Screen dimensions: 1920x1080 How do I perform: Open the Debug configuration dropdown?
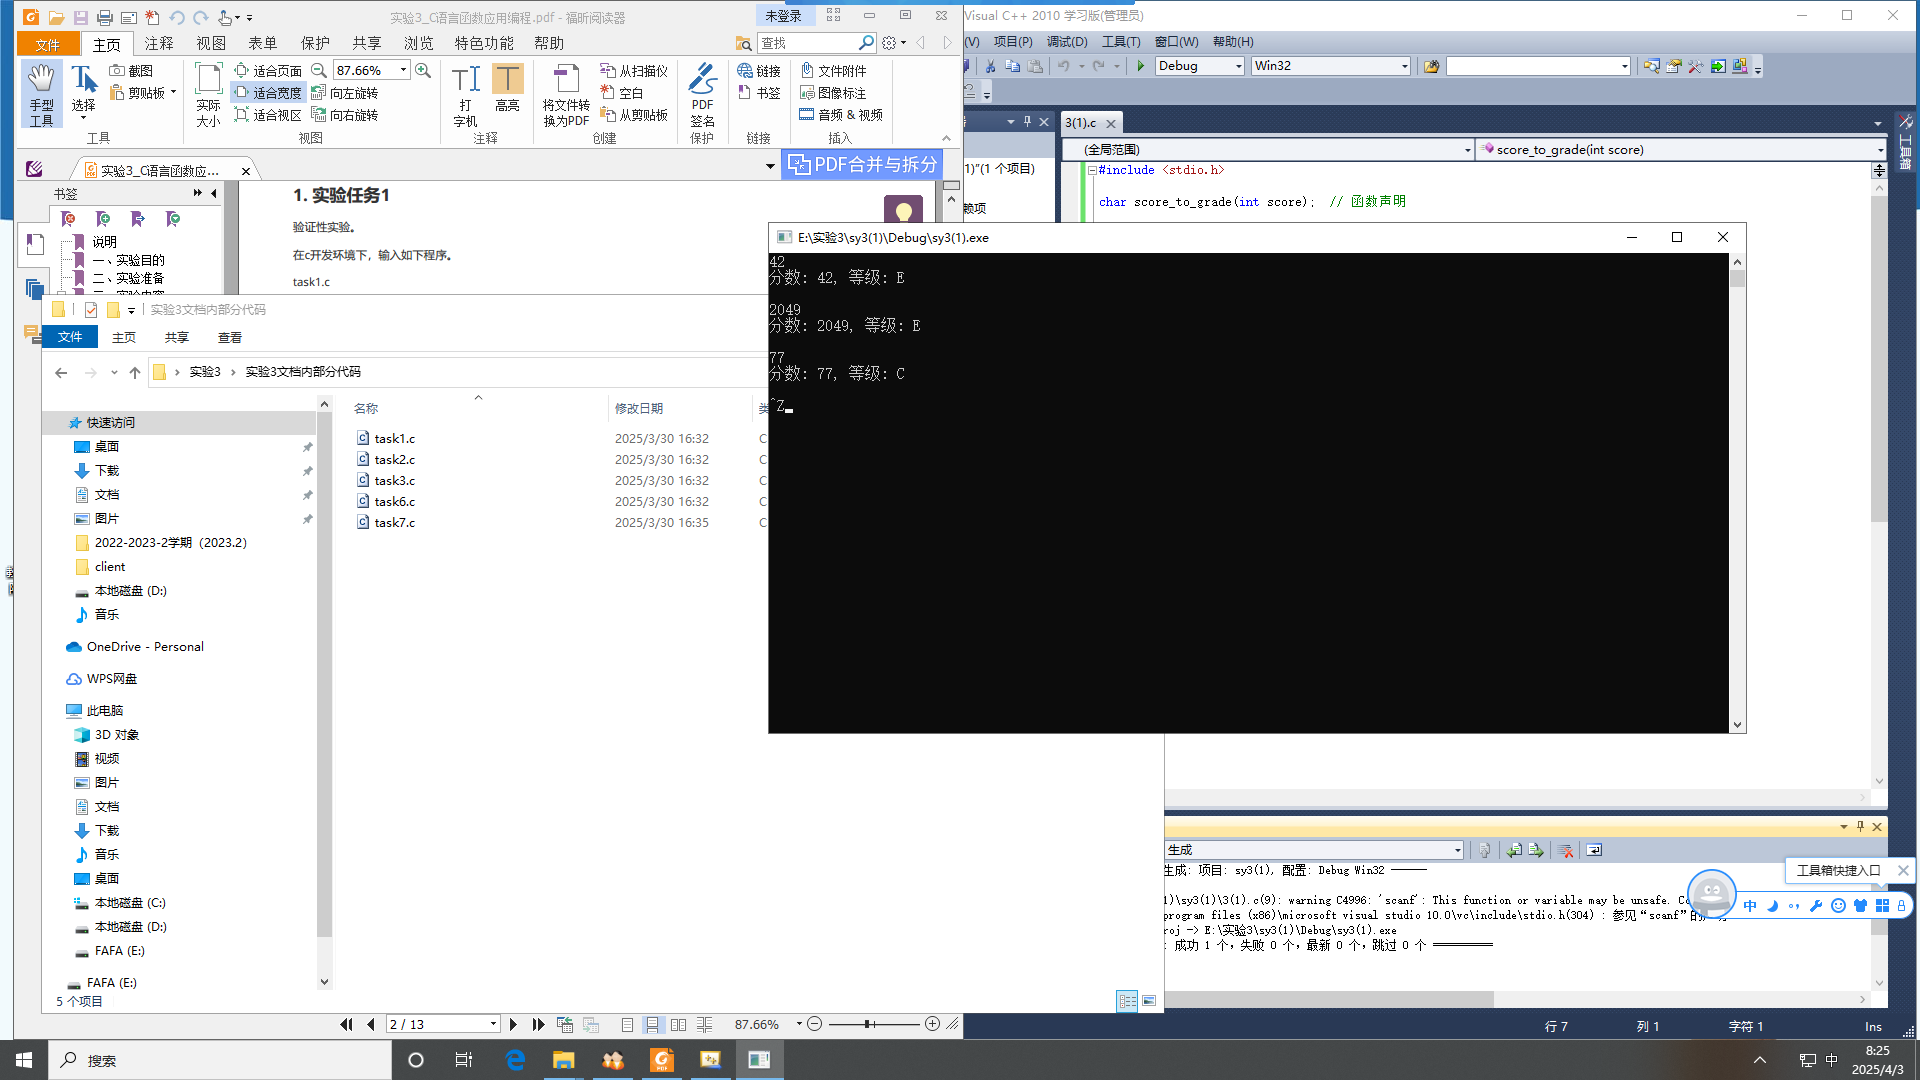click(x=1238, y=66)
